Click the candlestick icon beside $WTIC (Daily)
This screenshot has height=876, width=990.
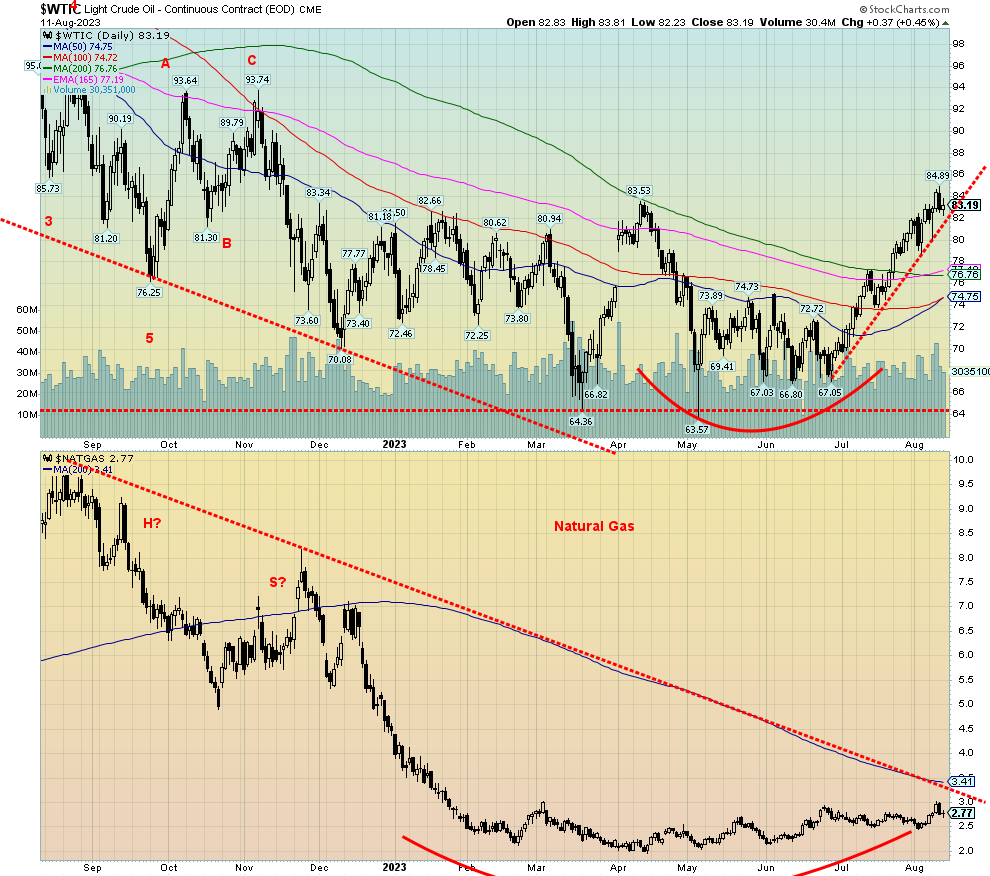pyautogui.click(x=46, y=35)
